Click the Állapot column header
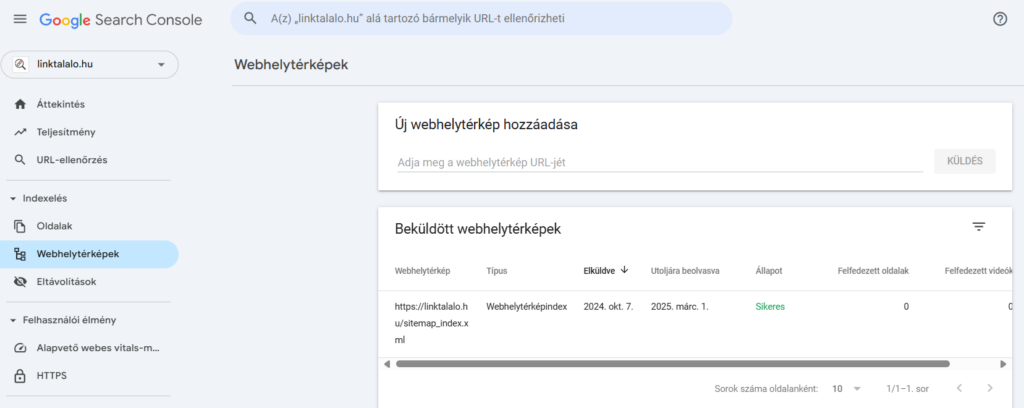The image size is (1024, 408). coord(769,271)
